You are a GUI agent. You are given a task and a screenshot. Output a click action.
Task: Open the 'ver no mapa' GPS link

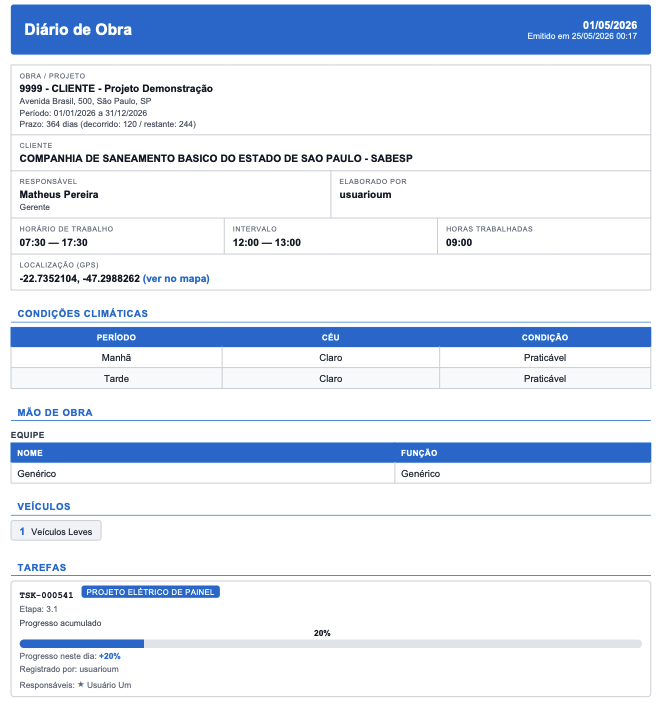coord(176,279)
